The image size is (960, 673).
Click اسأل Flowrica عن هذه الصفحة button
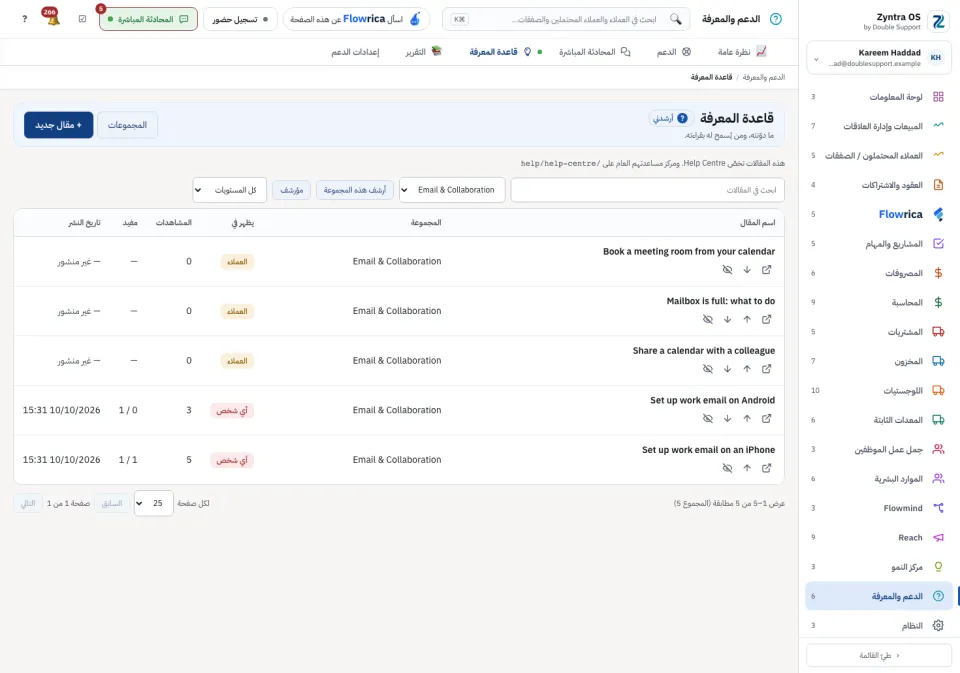coord(356,19)
